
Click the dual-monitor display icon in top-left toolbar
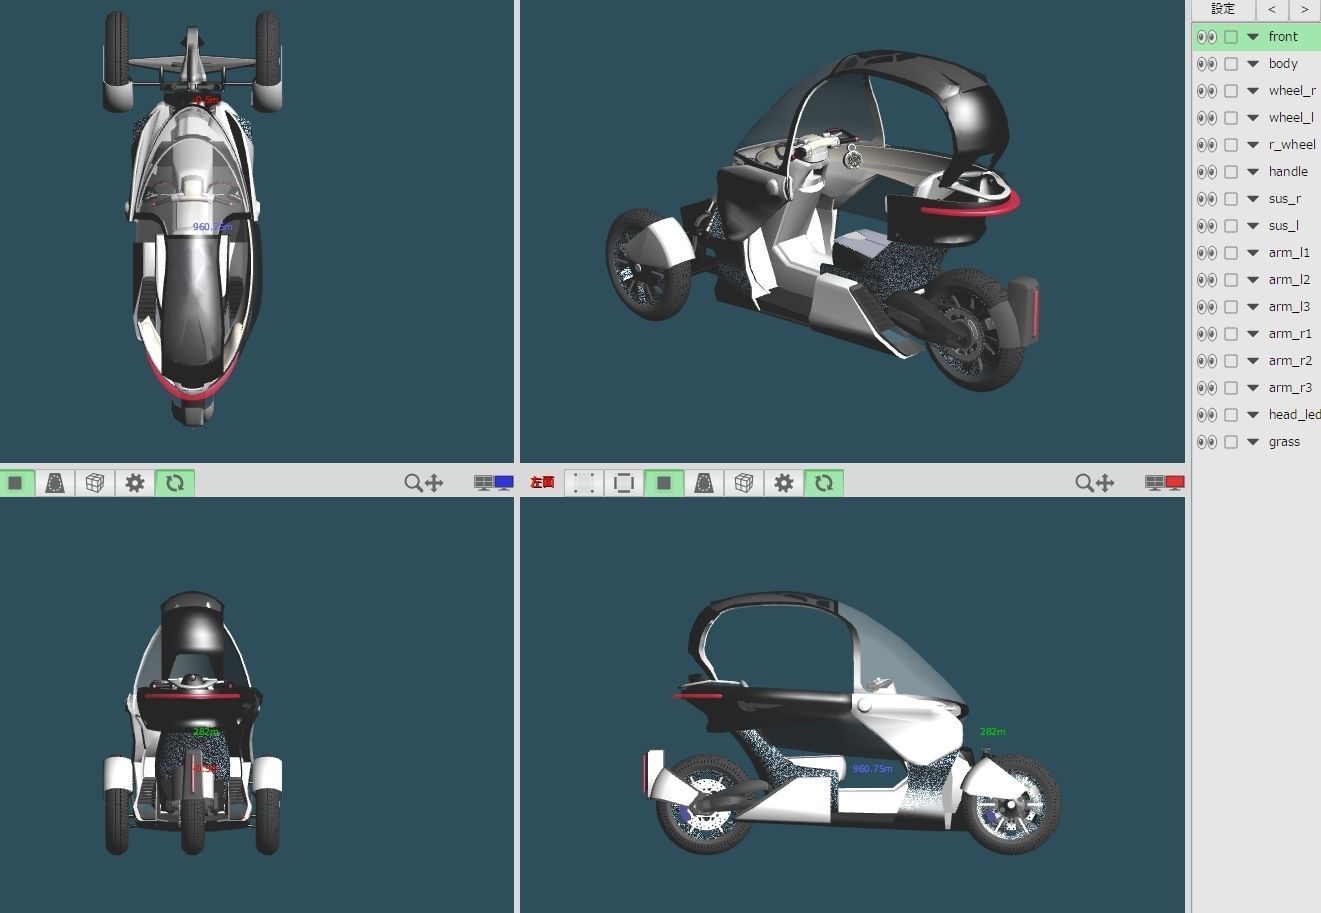click(492, 481)
